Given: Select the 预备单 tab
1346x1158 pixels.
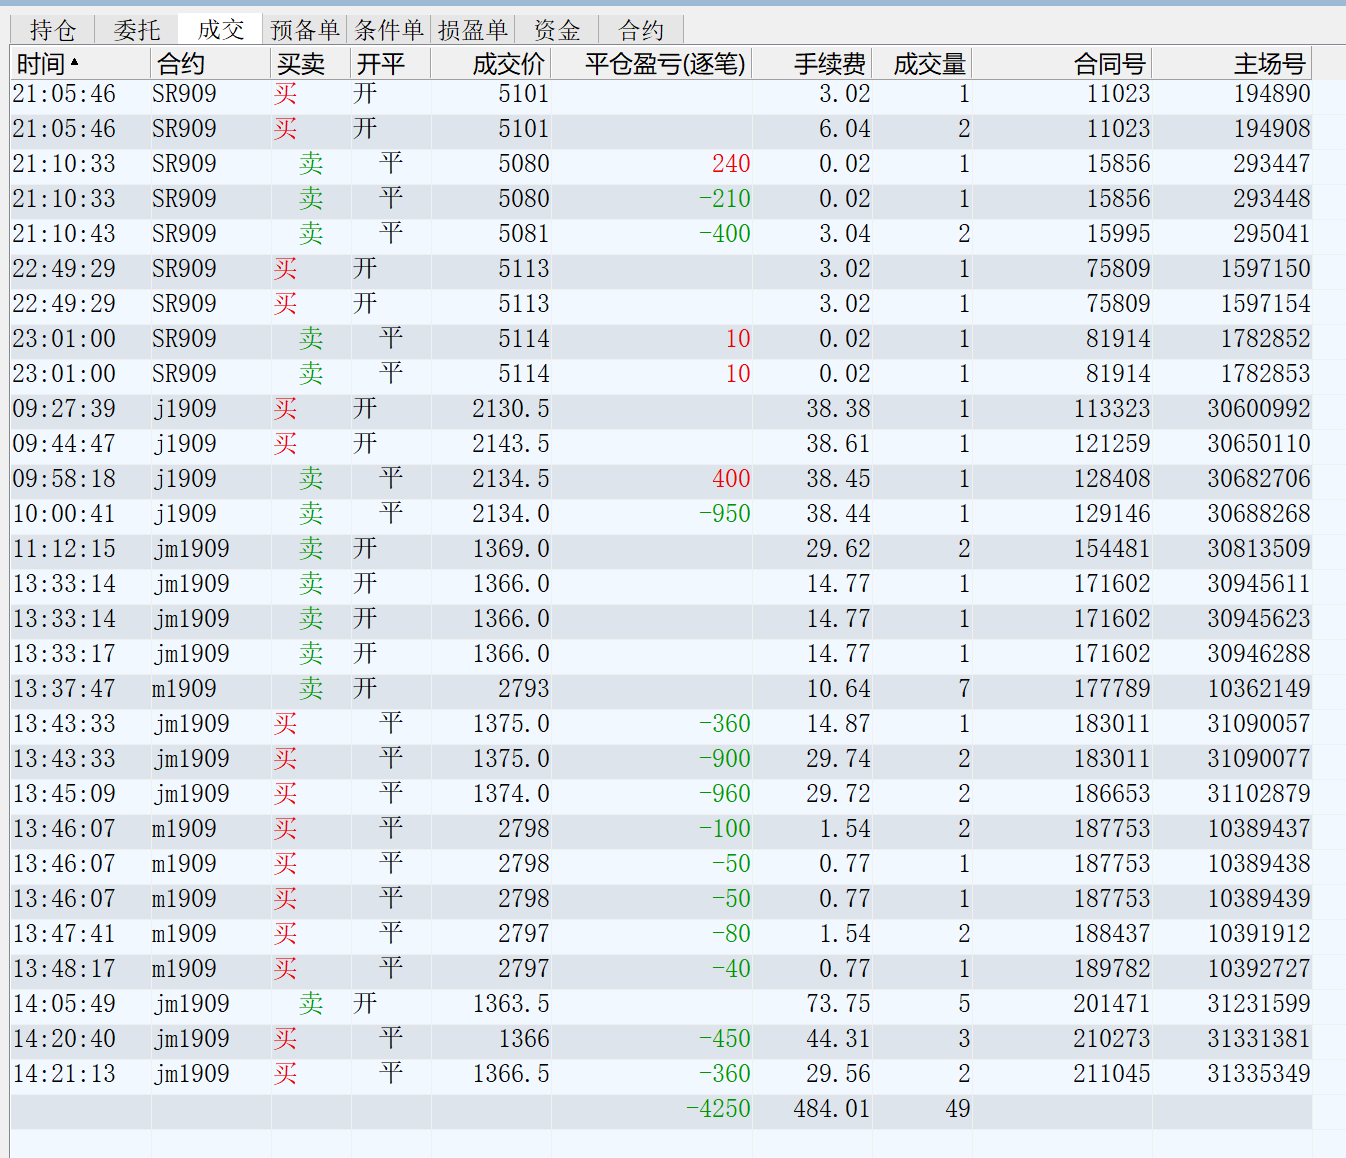Looking at the screenshot, I should [305, 30].
